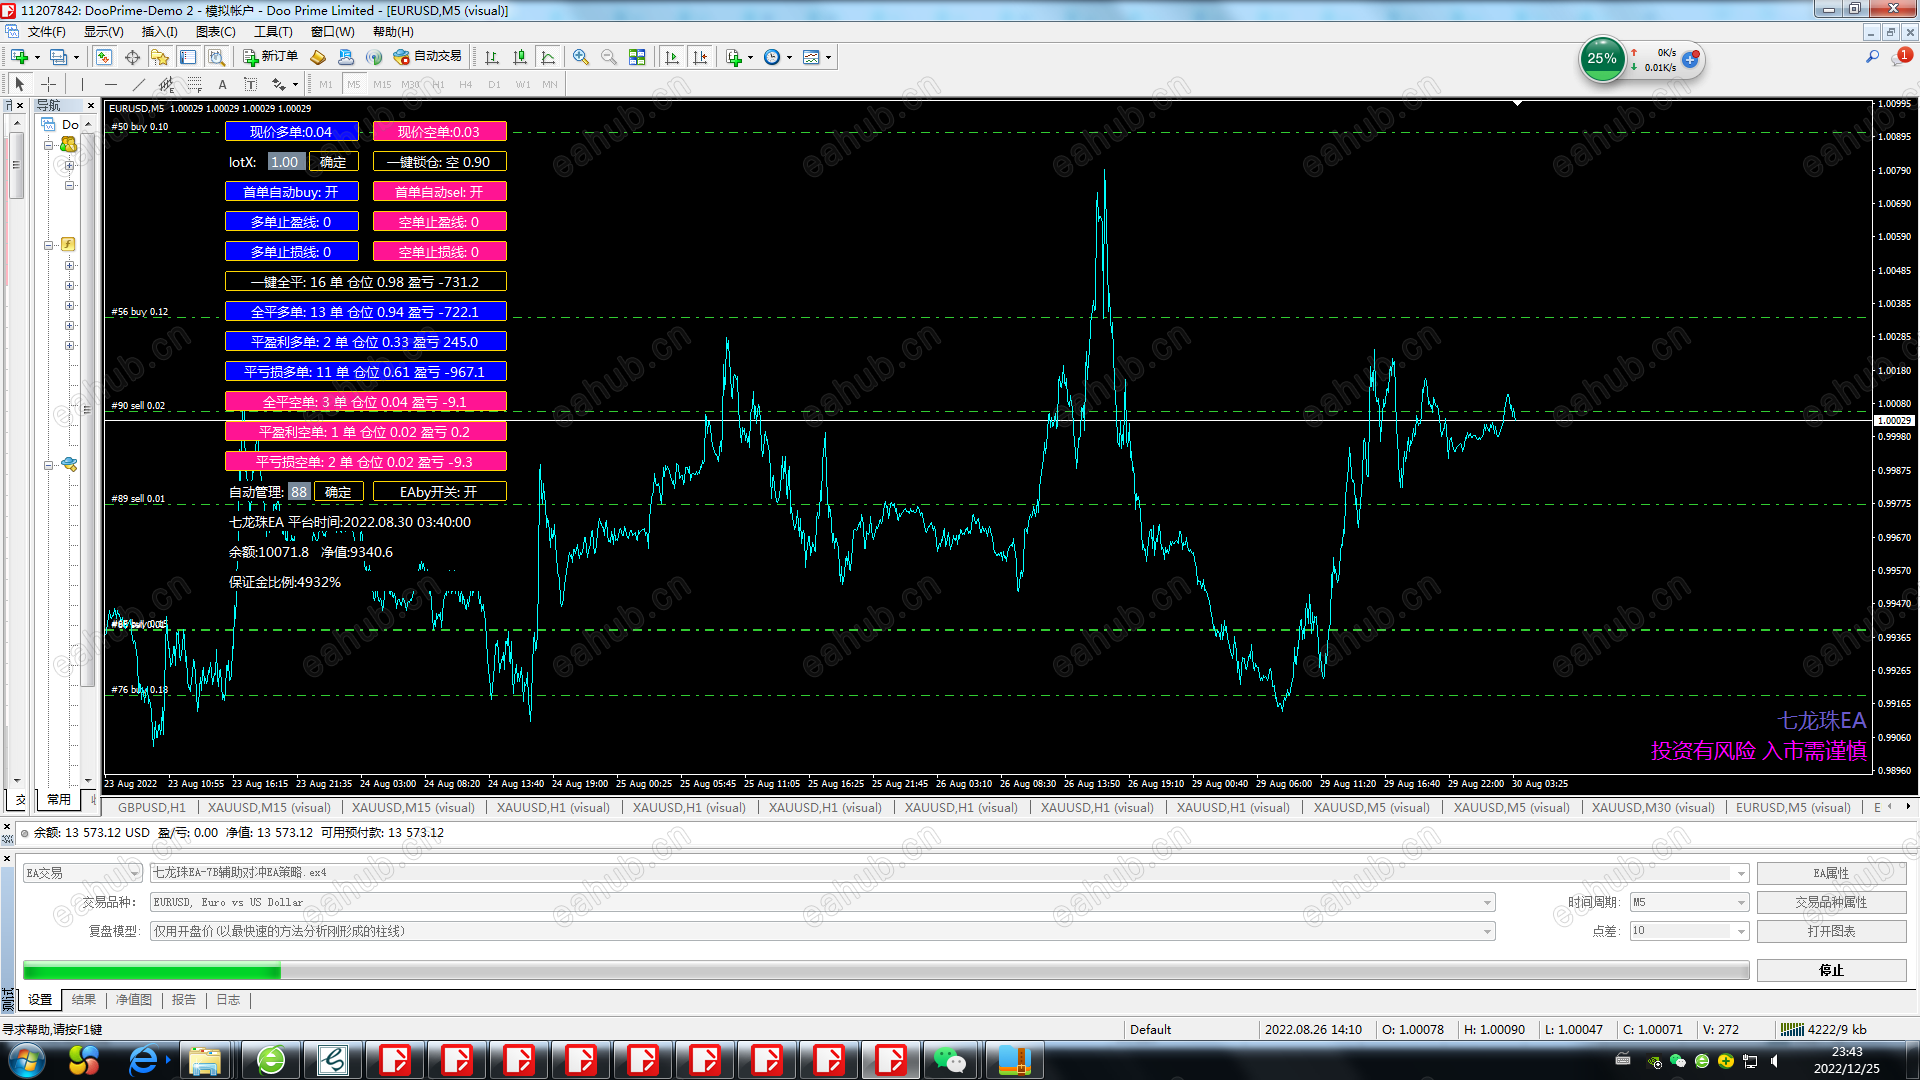Screen dimensions: 1920x1080
Task: Select the candlestick chart icon
Action: (x=520, y=57)
